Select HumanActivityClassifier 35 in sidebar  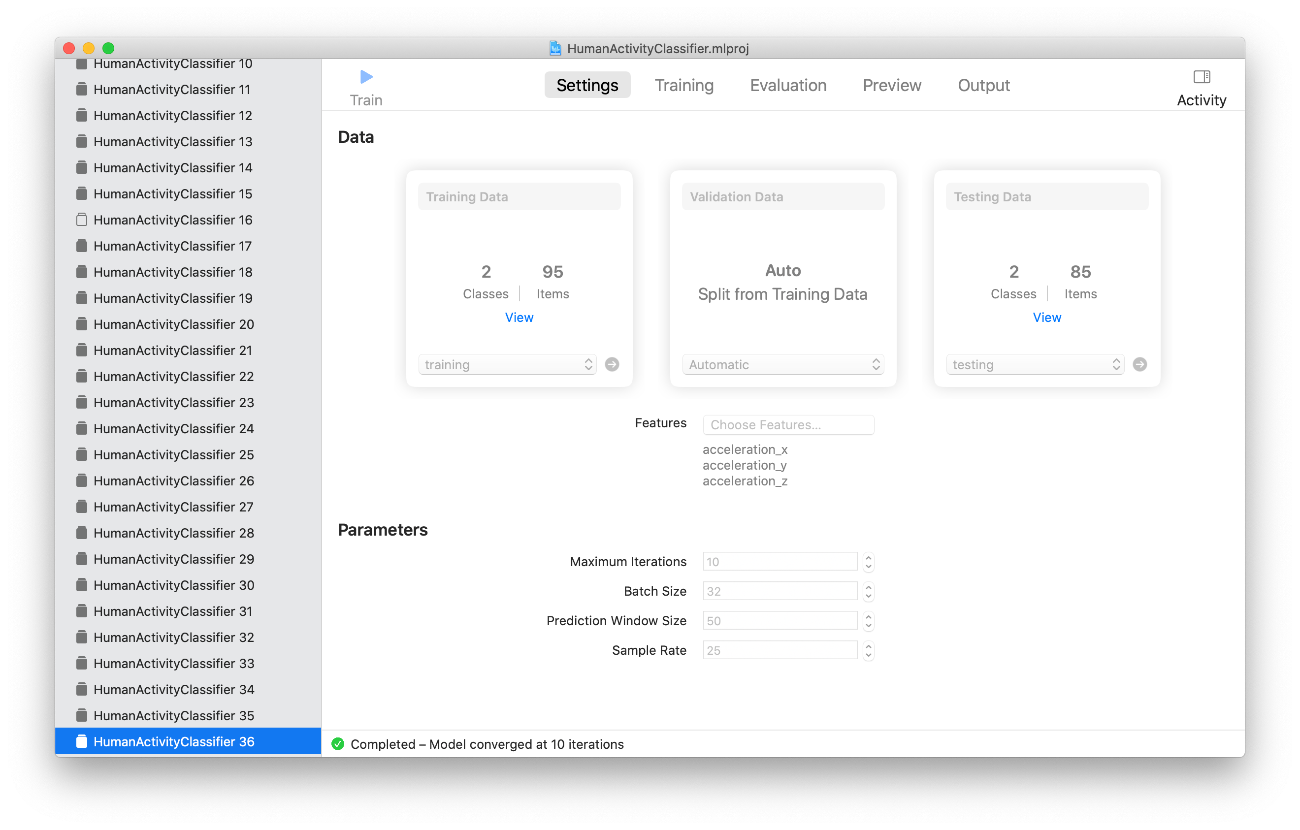tap(188, 716)
